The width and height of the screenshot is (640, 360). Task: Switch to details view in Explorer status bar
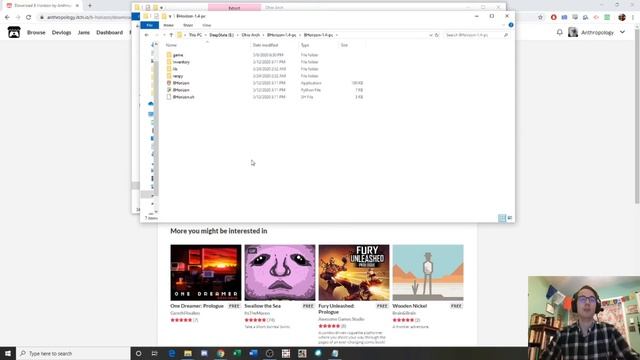click(502, 218)
